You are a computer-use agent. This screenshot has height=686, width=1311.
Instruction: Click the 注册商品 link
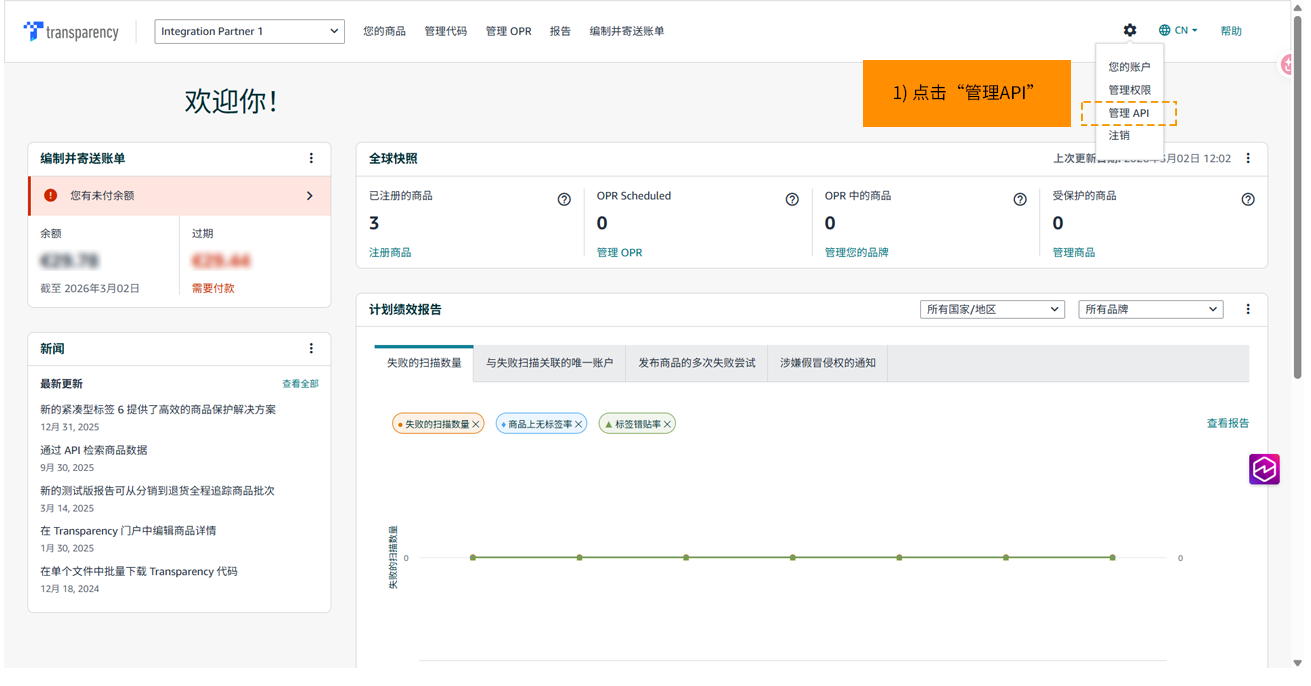[x=390, y=252]
